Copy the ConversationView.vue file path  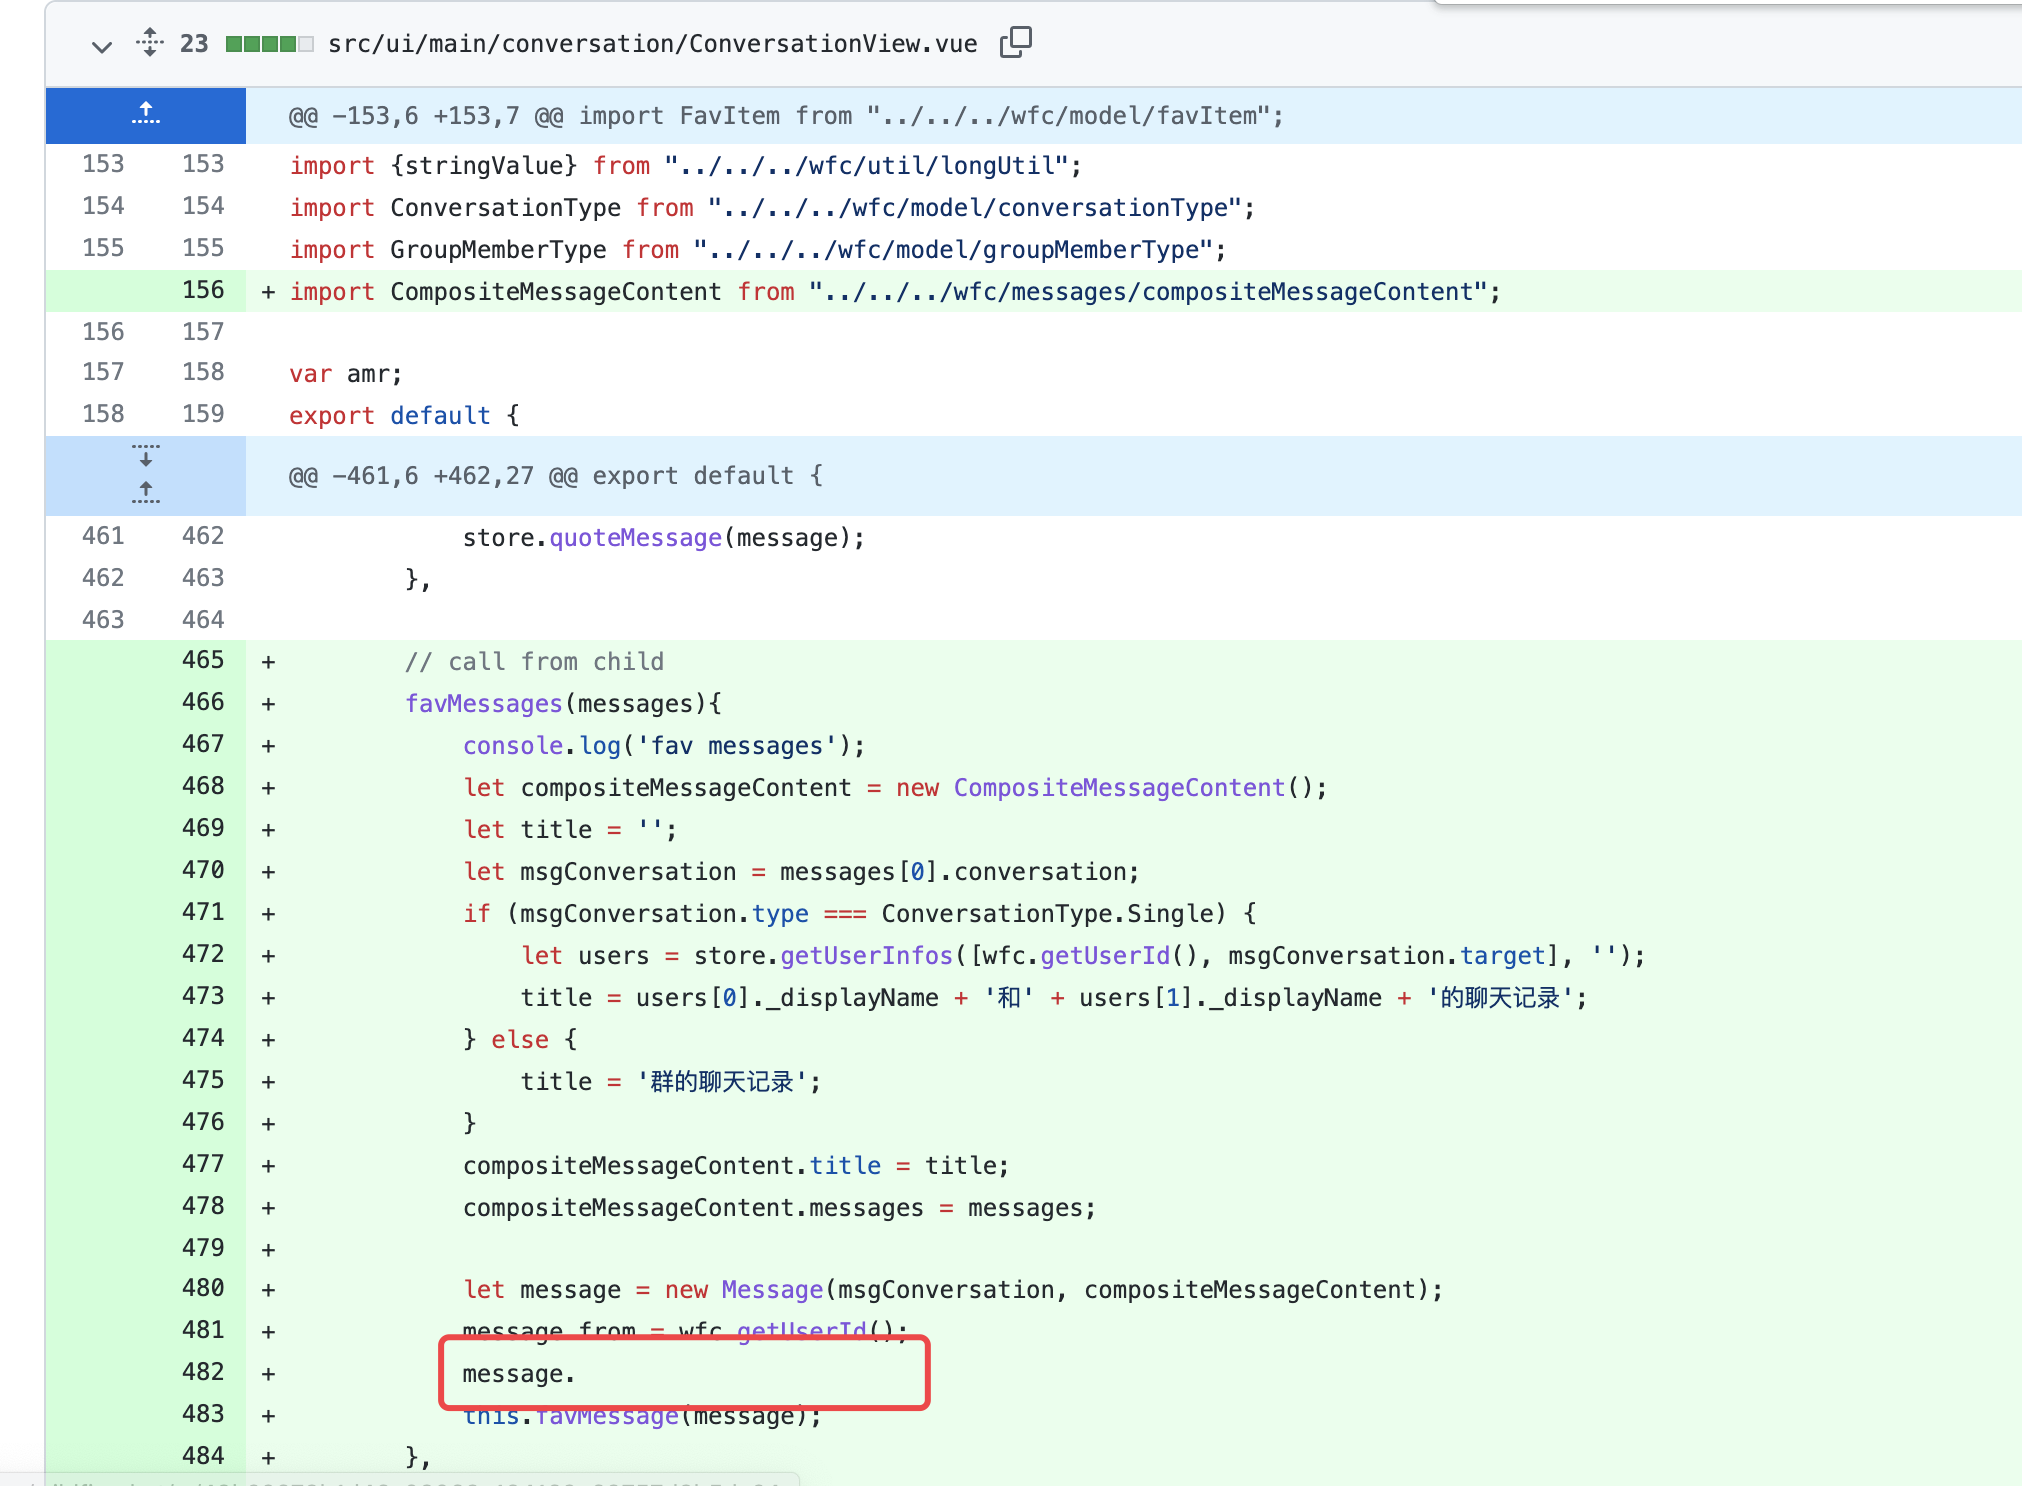1015,42
